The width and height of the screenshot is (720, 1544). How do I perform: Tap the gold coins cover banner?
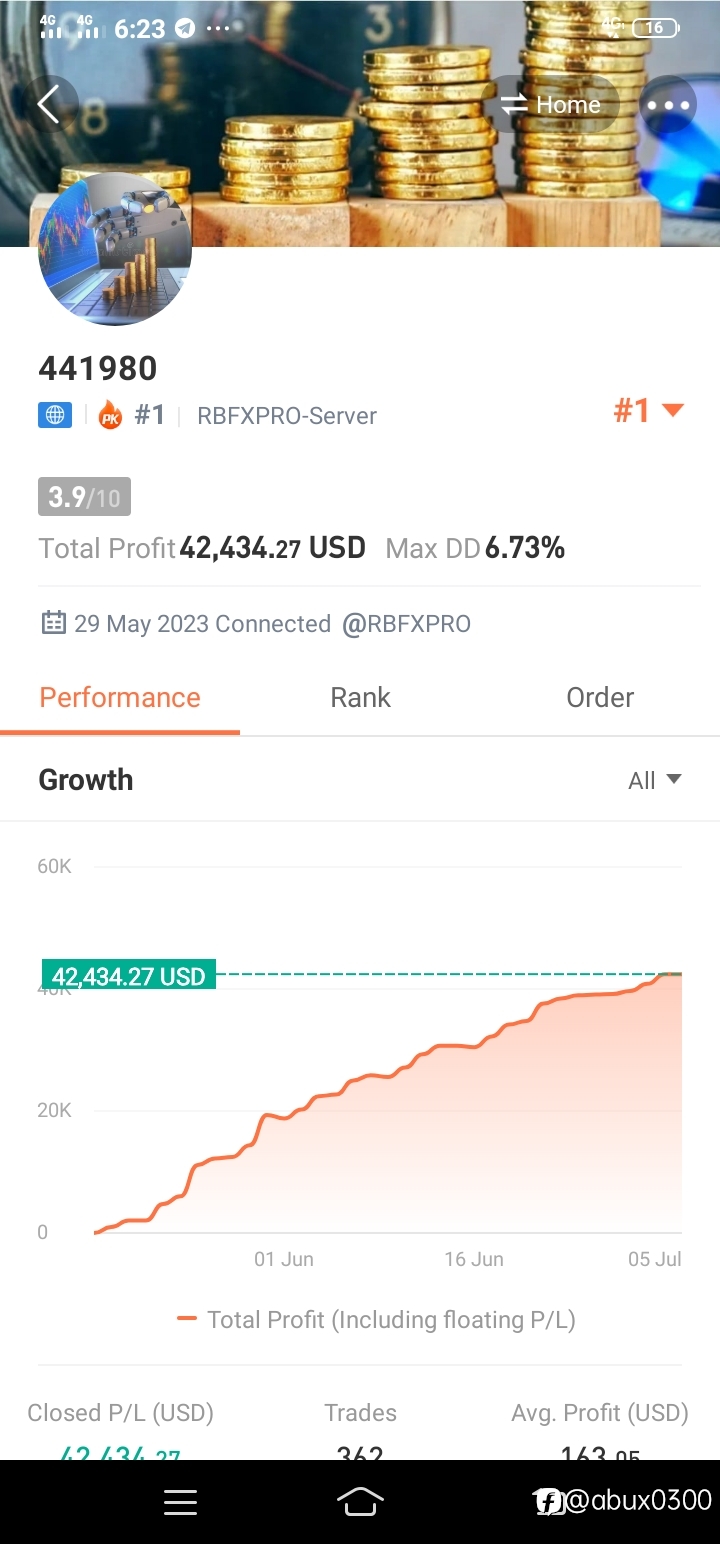pos(360,123)
